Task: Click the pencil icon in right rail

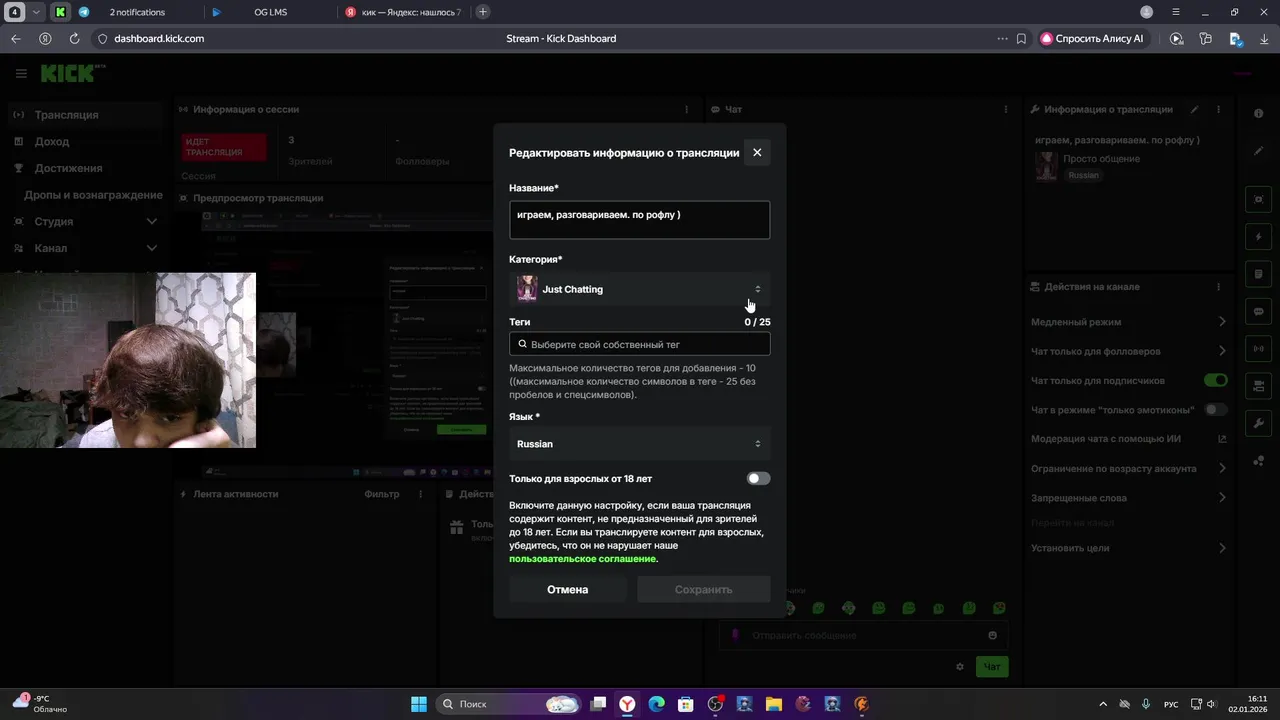Action: pyautogui.click(x=1259, y=150)
